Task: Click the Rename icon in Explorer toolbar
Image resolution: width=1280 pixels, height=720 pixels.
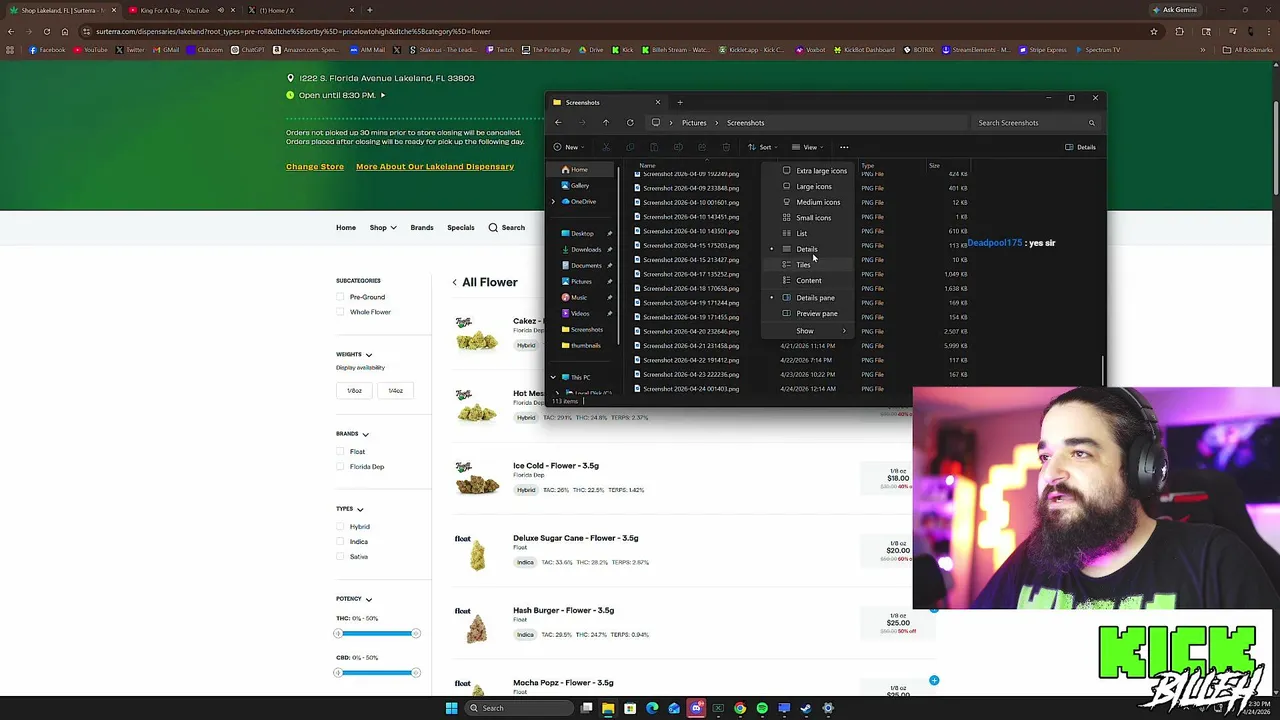Action: click(678, 147)
